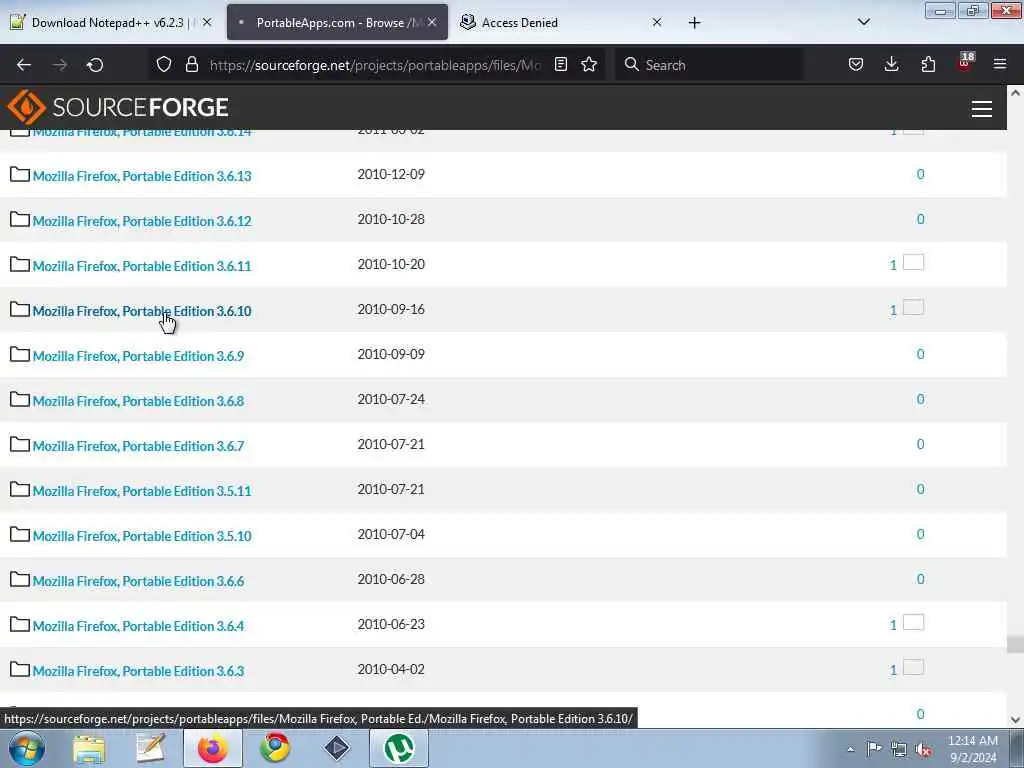Open the Pocket save icon
This screenshot has width=1024, height=768.
[x=856, y=64]
